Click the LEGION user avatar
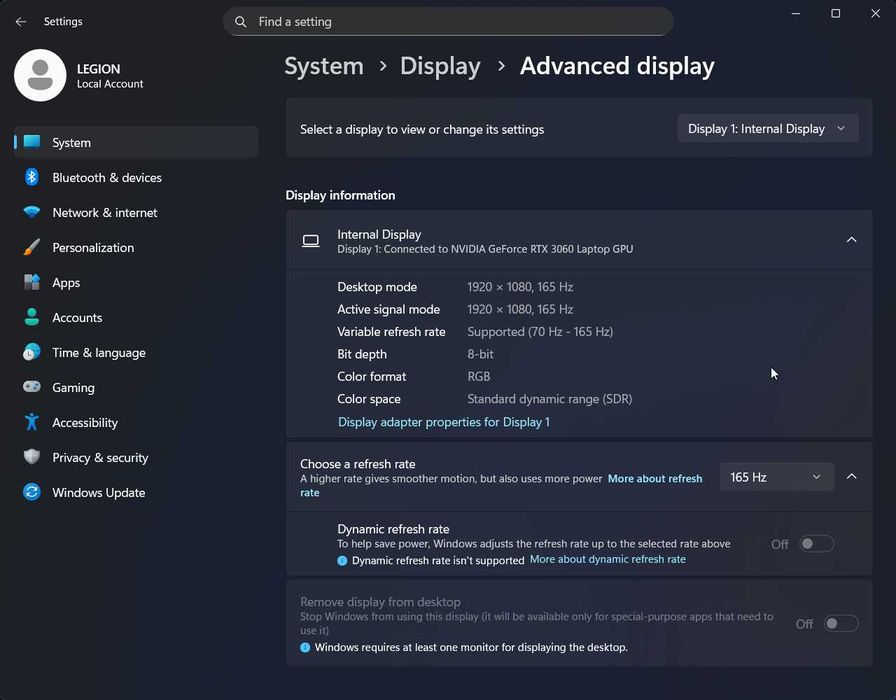 click(x=40, y=75)
